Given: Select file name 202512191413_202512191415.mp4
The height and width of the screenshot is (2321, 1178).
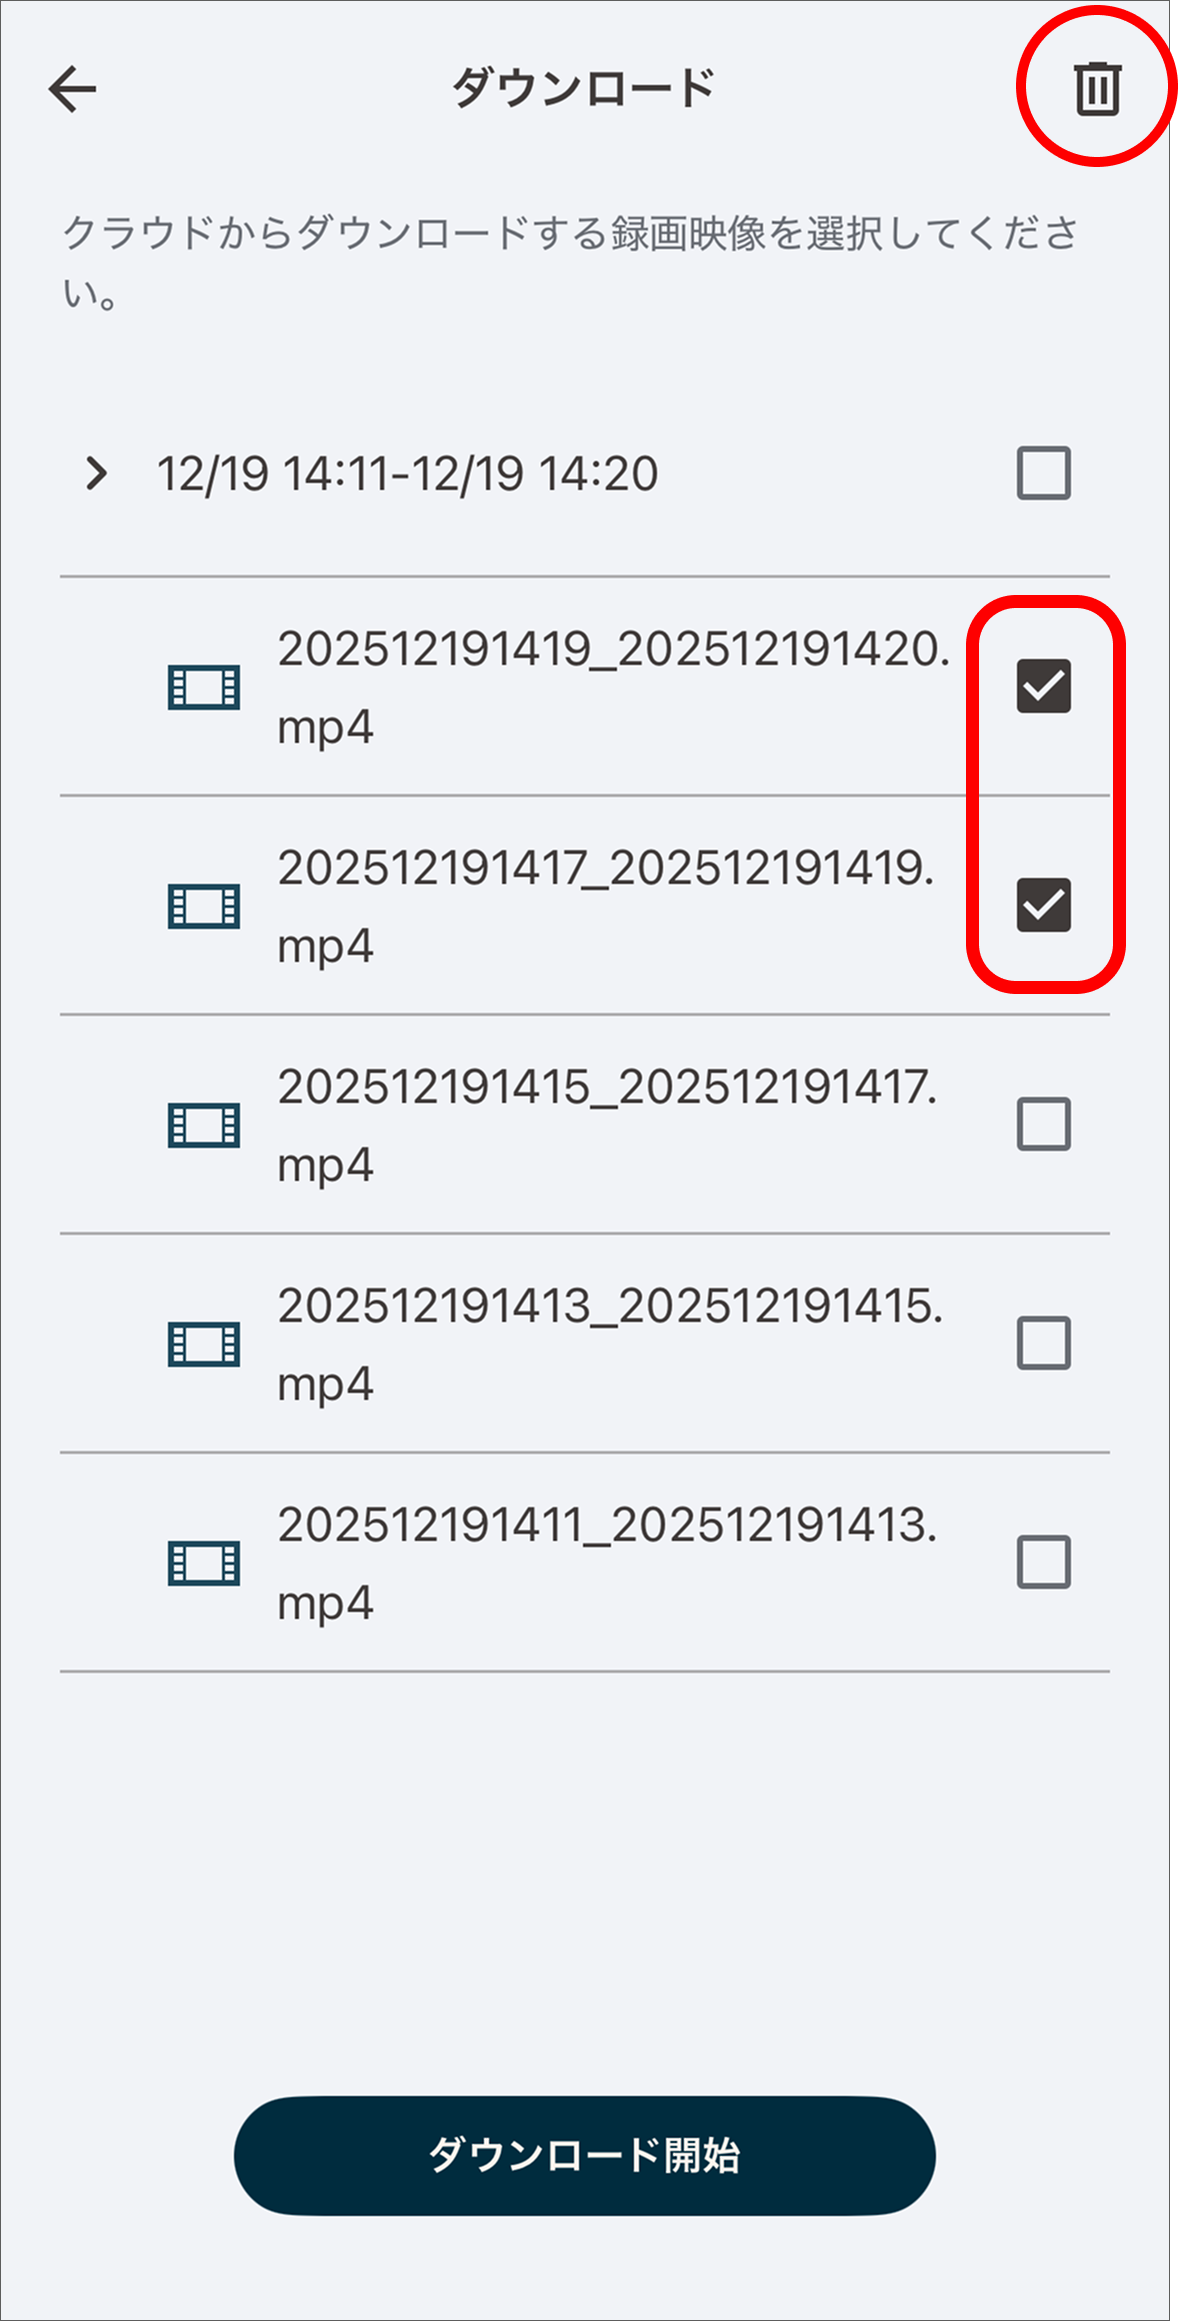Looking at the screenshot, I should pos(610,1344).
